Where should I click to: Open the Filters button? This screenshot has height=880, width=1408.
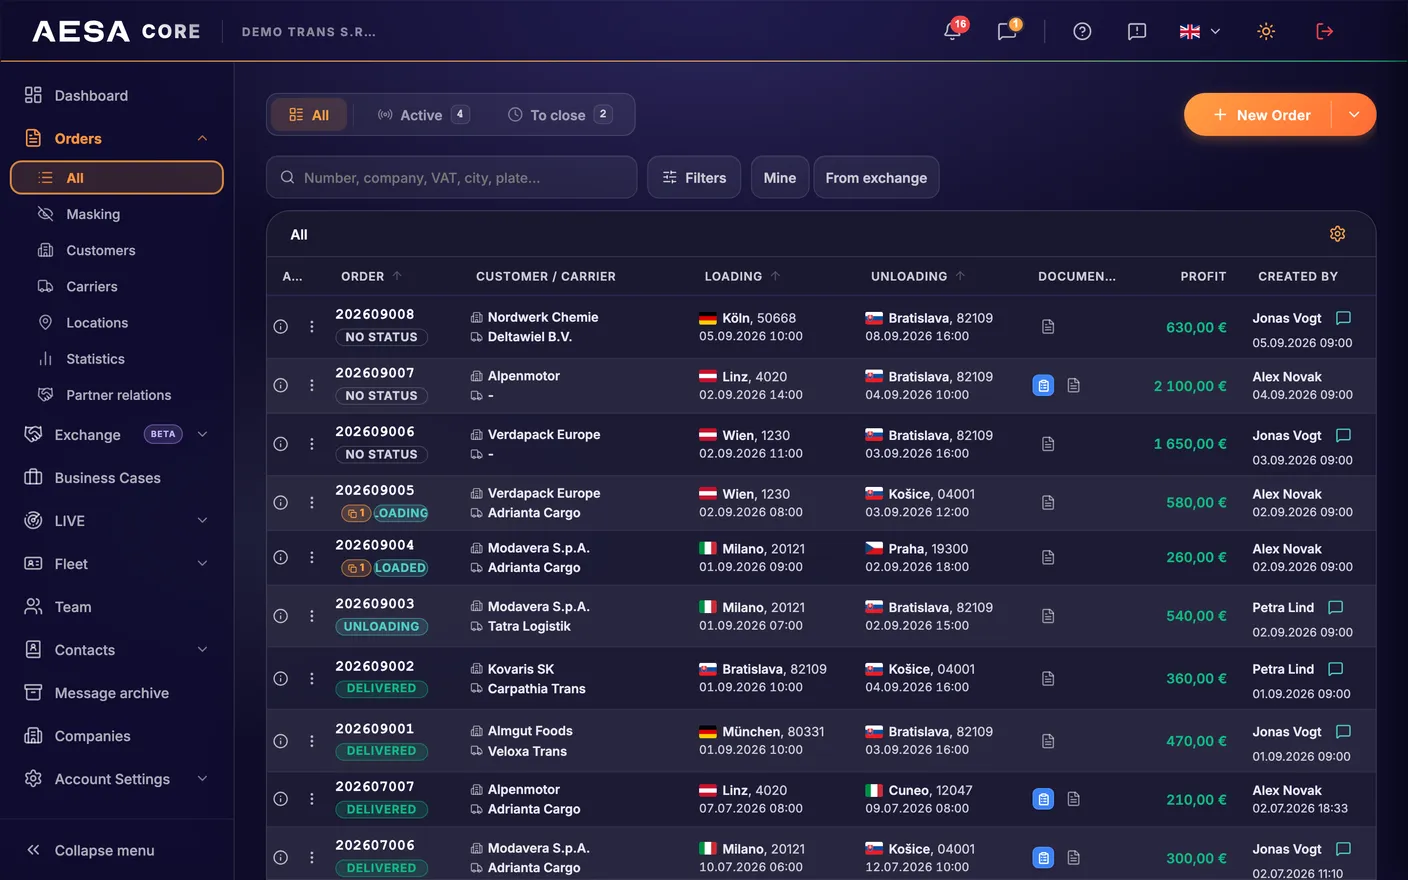(694, 177)
